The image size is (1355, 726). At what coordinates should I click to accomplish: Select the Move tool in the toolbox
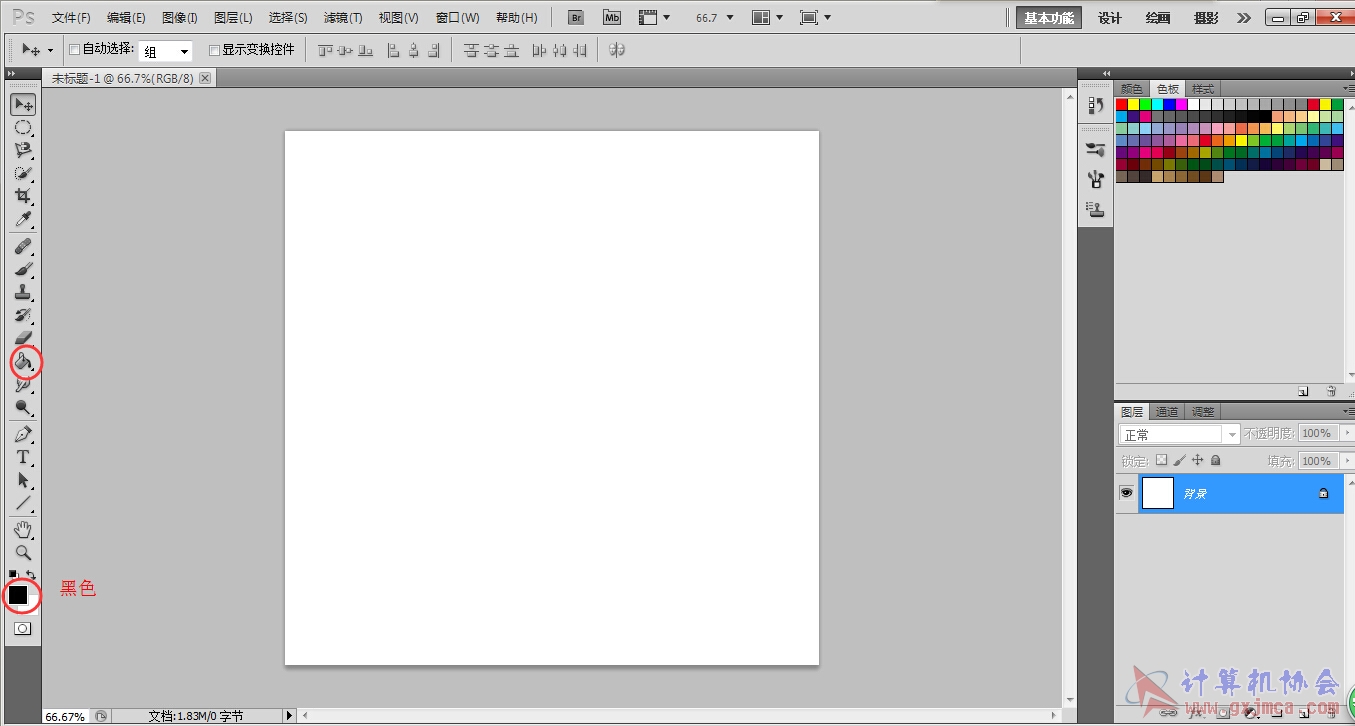[x=23, y=104]
